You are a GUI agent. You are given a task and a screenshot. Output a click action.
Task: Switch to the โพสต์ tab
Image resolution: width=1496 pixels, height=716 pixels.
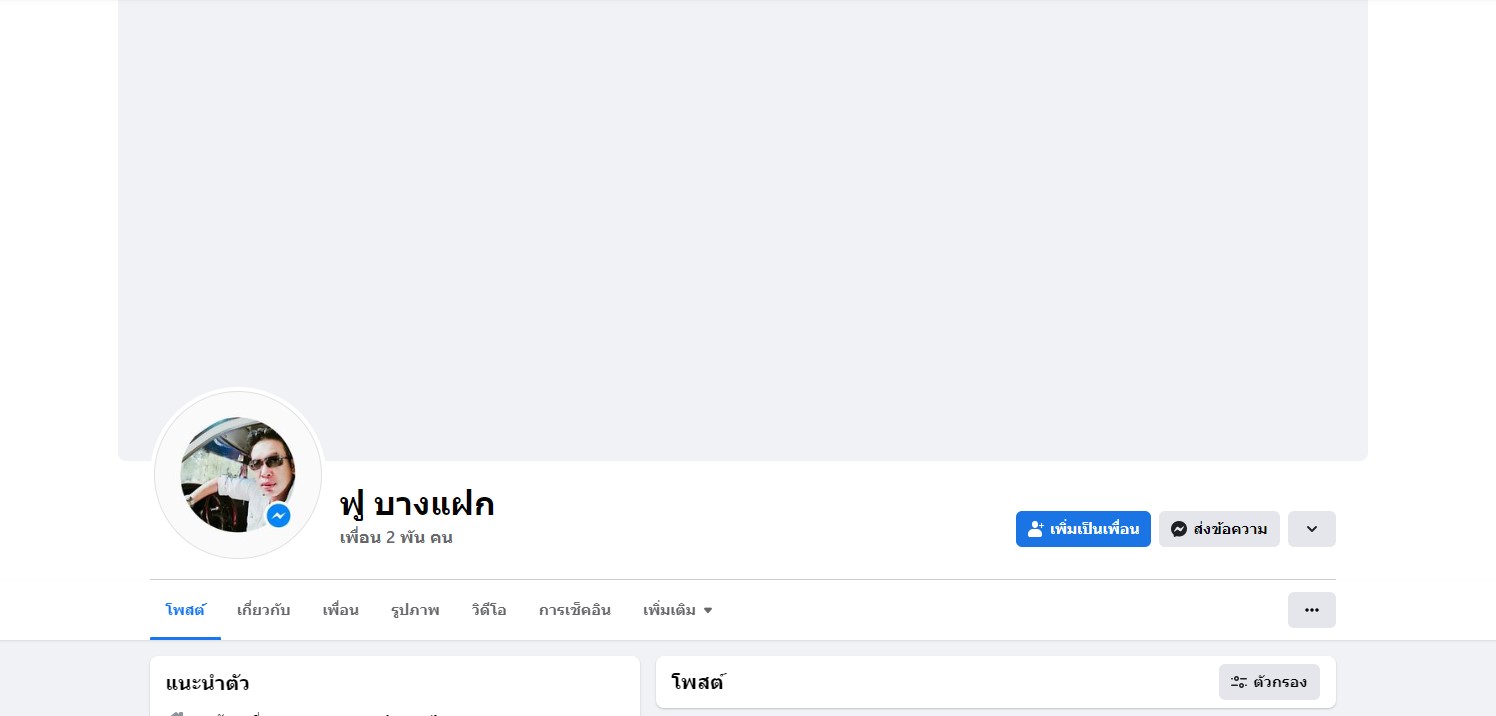coord(185,610)
